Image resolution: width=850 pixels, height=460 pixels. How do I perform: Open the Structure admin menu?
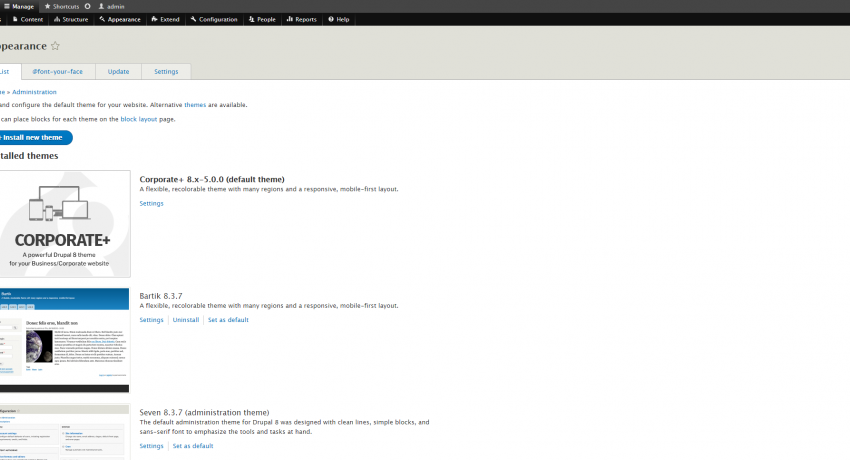coord(71,20)
